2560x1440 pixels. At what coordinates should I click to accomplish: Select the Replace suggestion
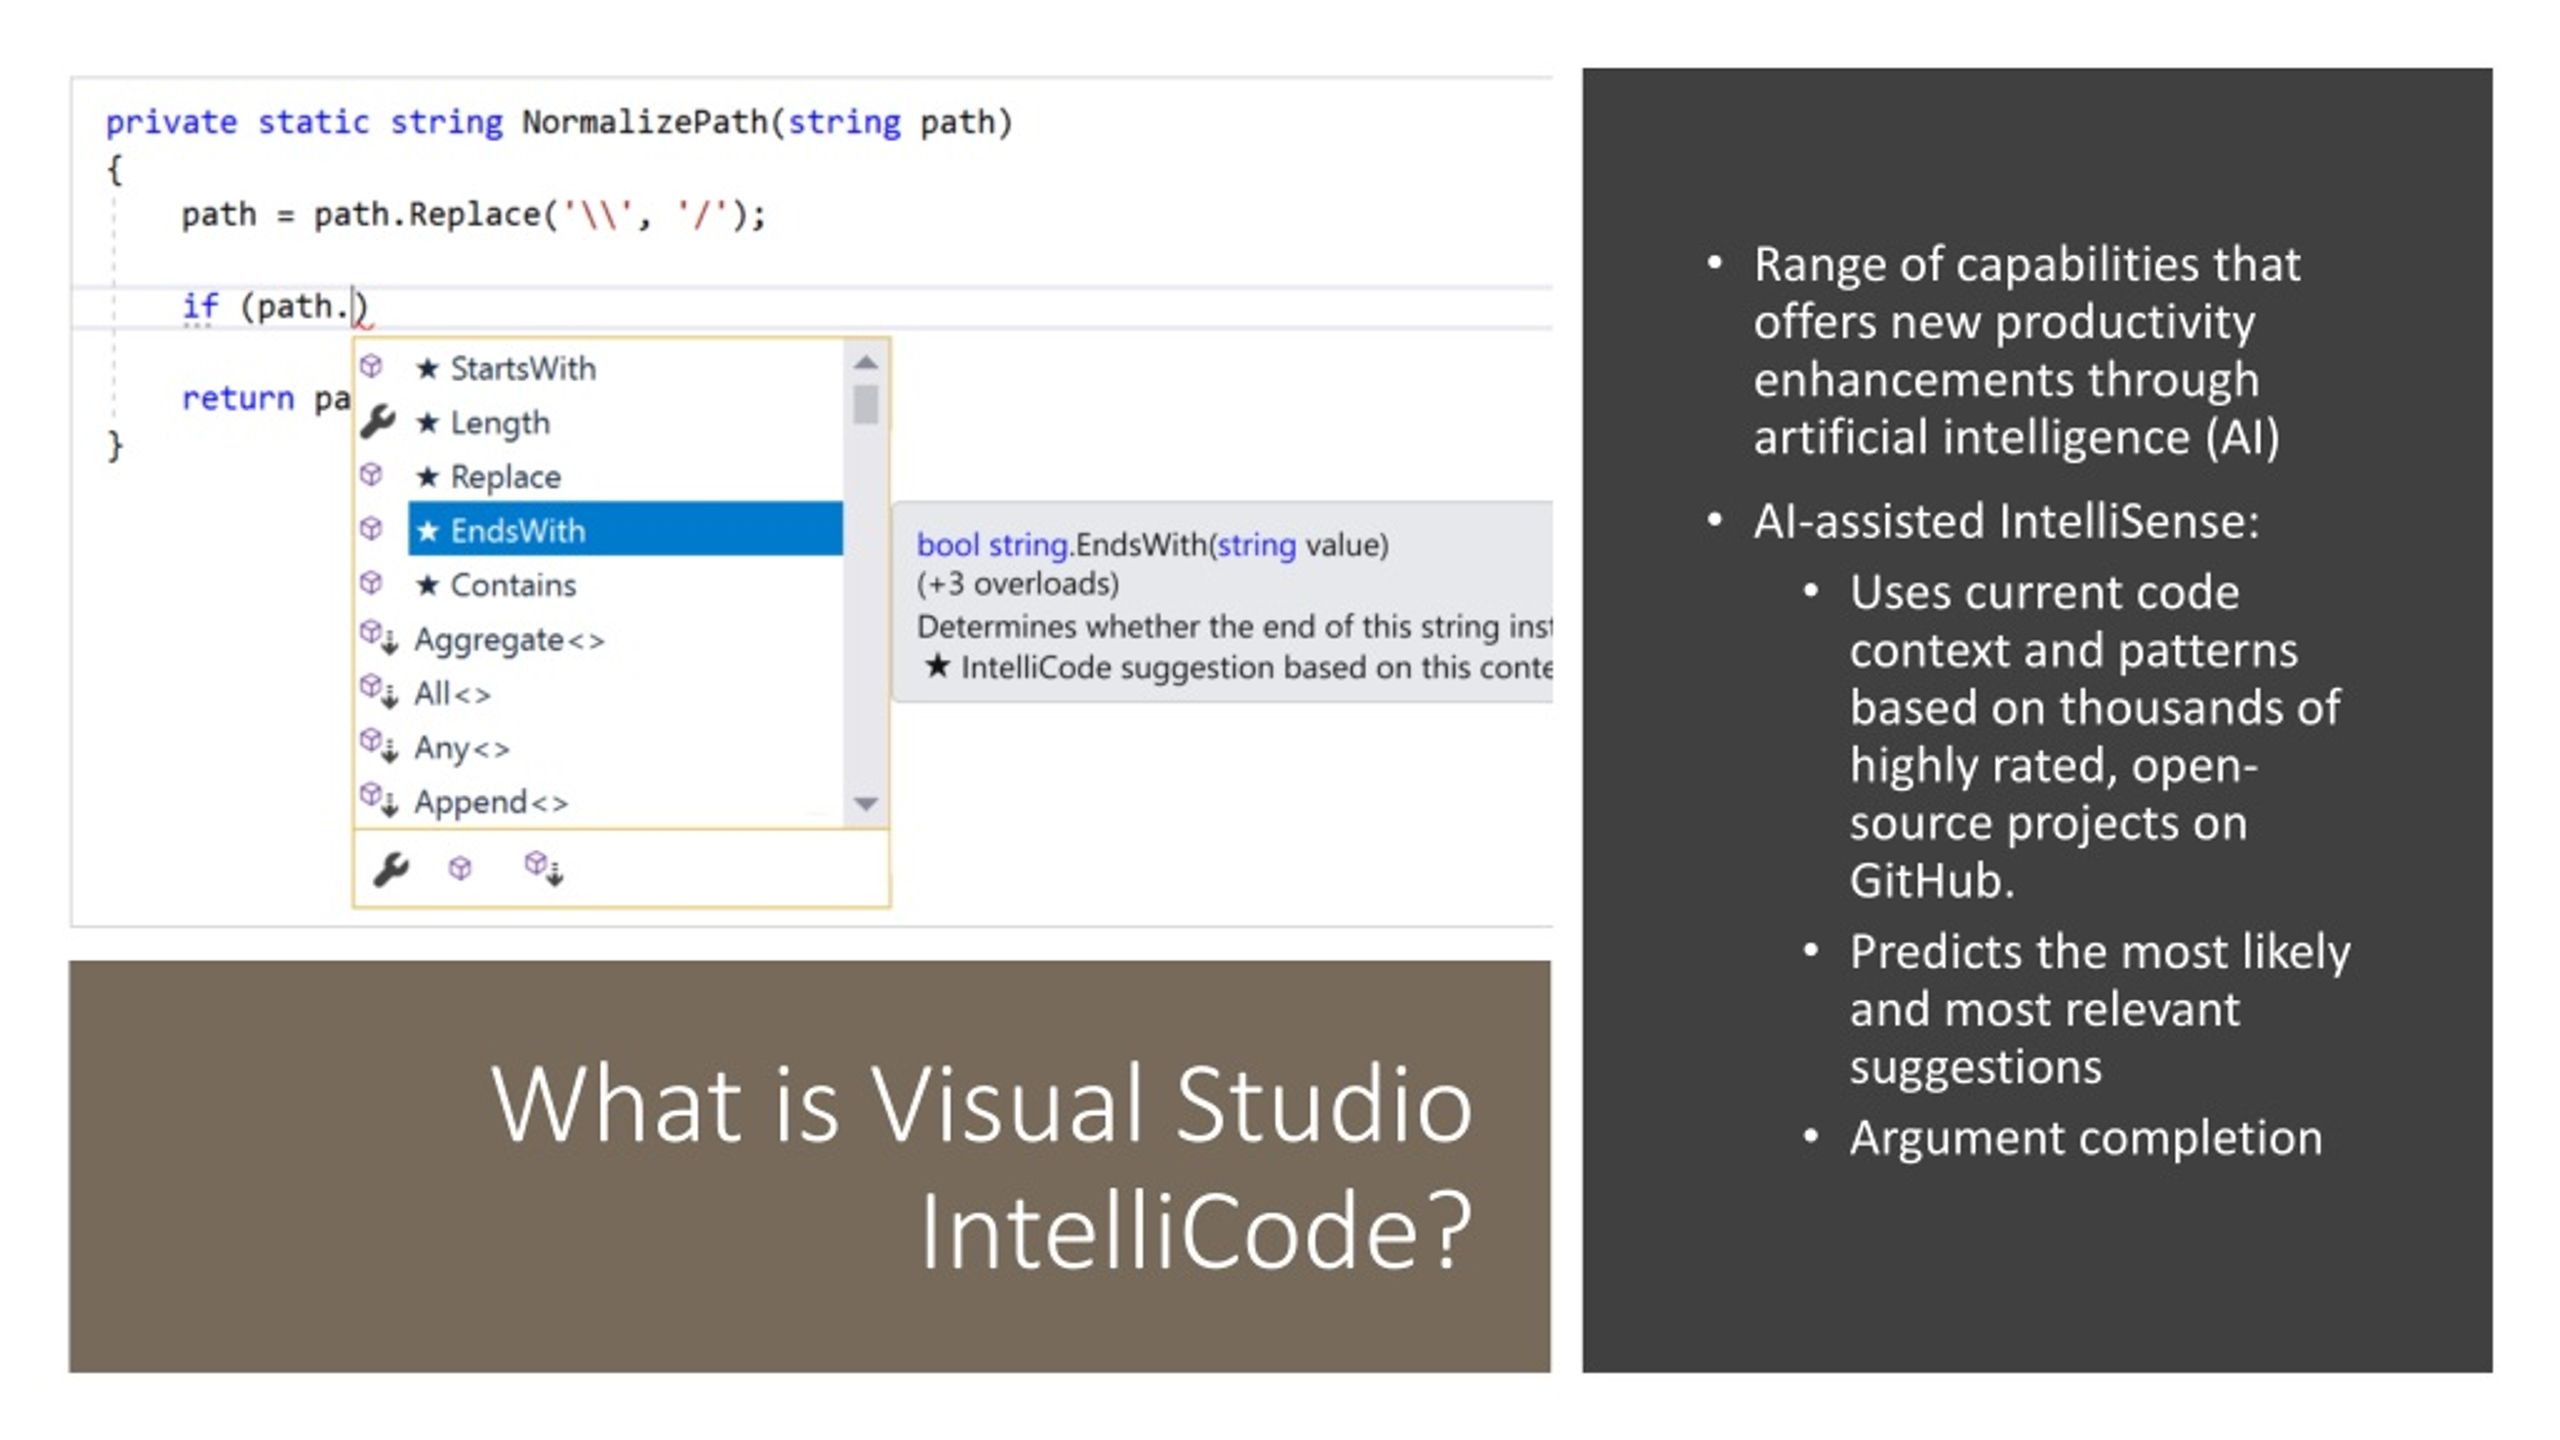(x=625, y=476)
